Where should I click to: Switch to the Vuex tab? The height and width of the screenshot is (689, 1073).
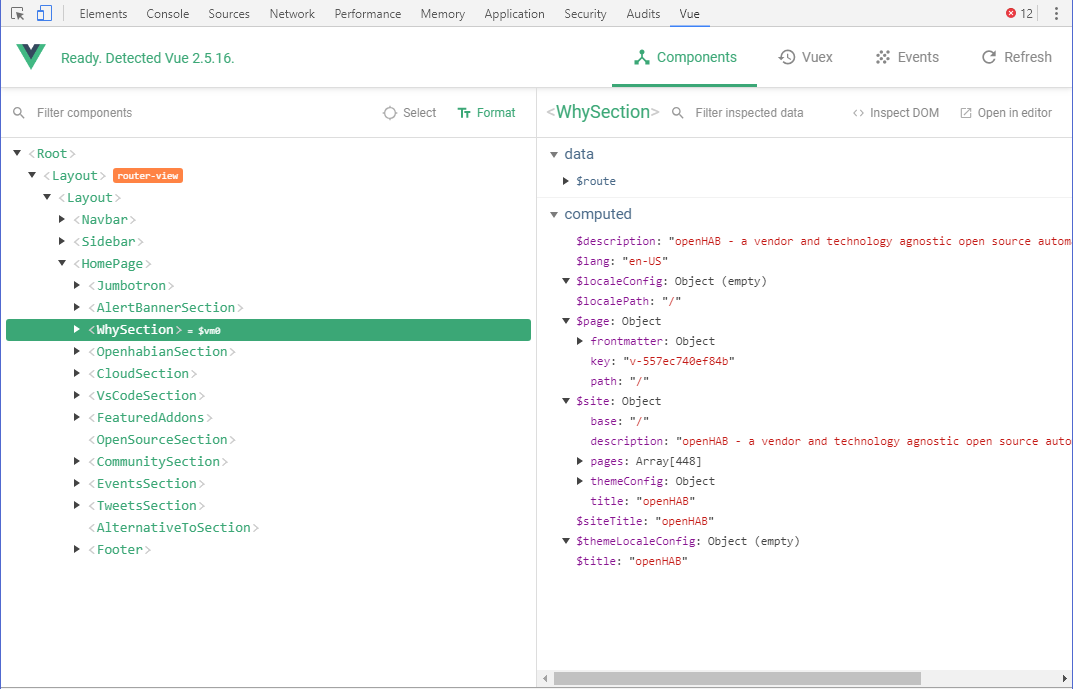tap(805, 57)
